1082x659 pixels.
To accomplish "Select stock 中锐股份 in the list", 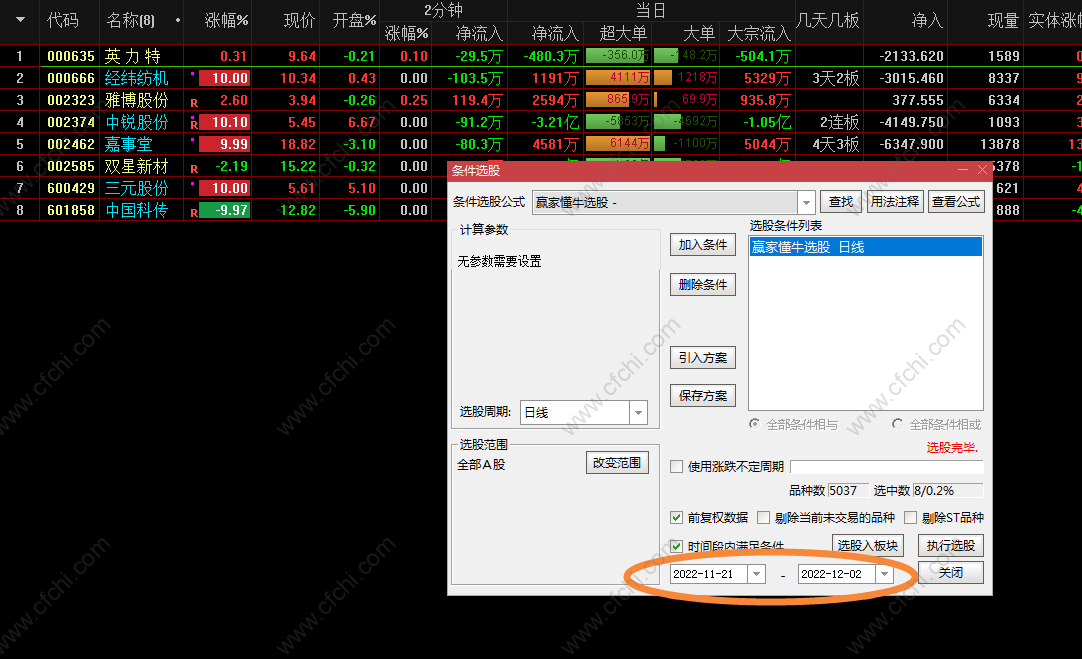I will coord(136,122).
